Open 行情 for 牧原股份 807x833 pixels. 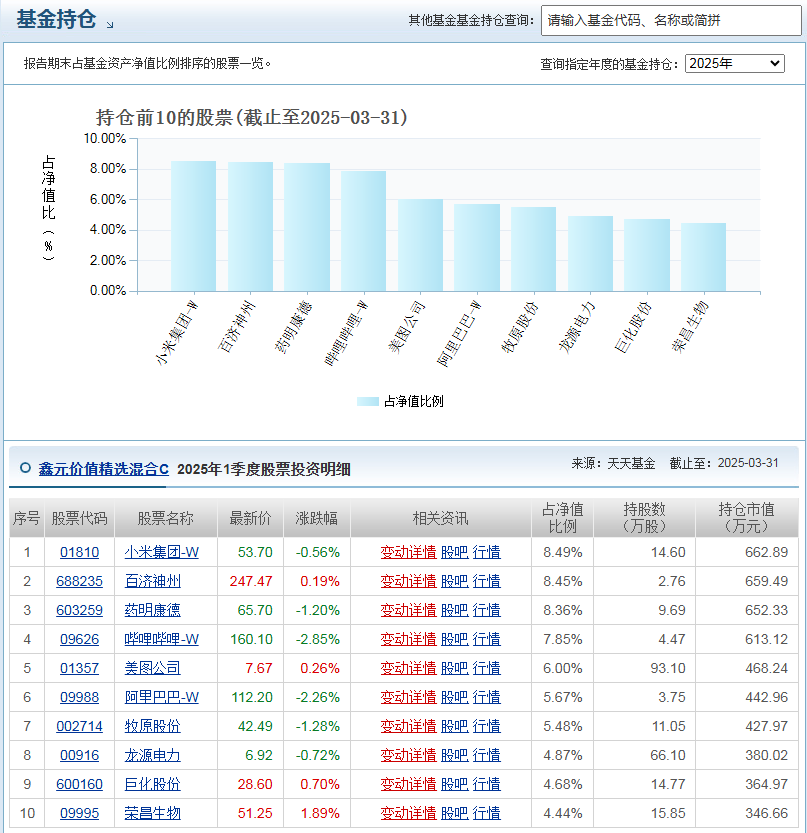click(x=487, y=726)
